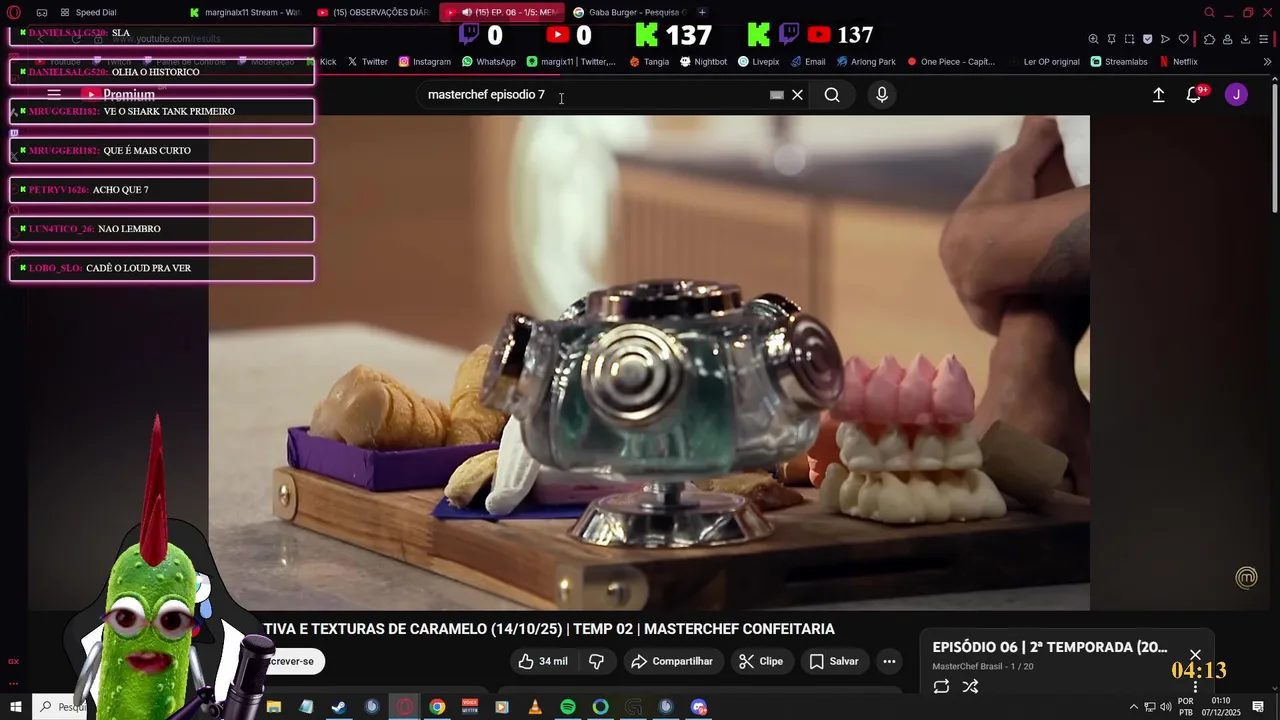Image resolution: width=1280 pixels, height=720 pixels.
Task: Search tabs with the title-bar magnifier
Action: (1209, 12)
